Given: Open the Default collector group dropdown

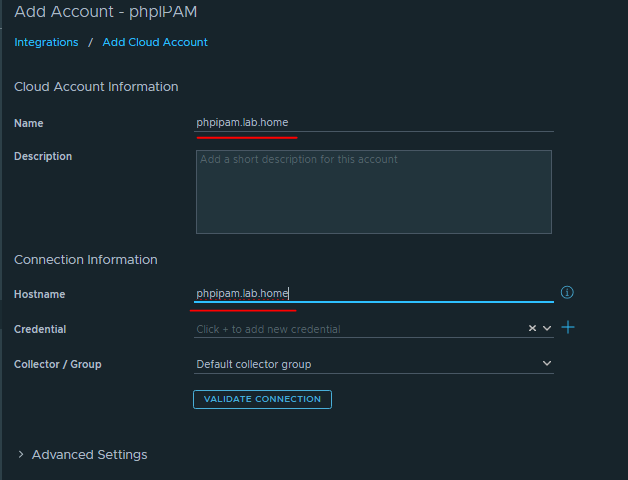Looking at the screenshot, I should (x=373, y=364).
